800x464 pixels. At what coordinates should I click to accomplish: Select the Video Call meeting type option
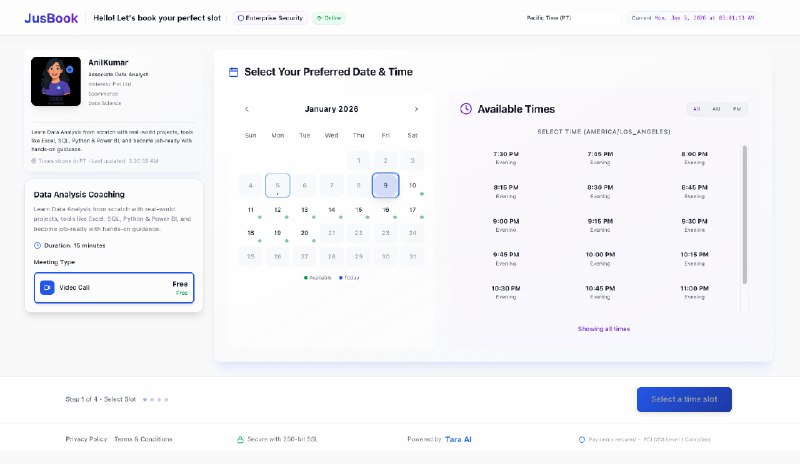pyautogui.click(x=113, y=287)
